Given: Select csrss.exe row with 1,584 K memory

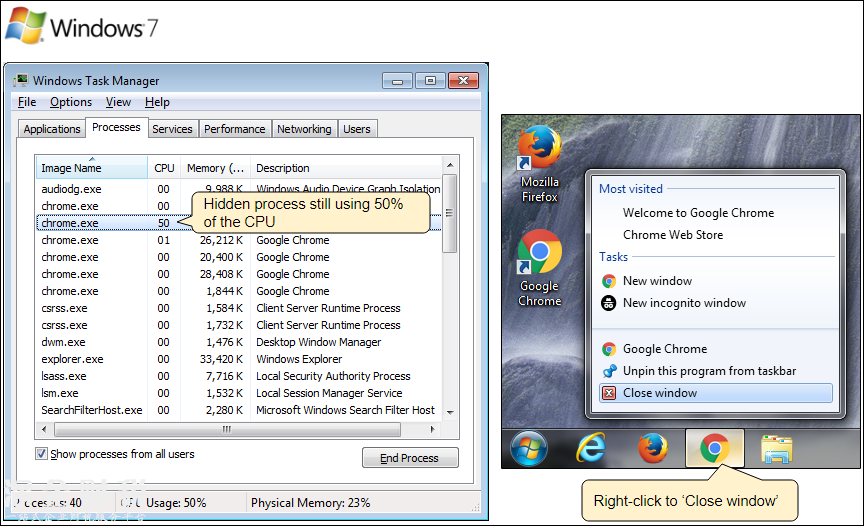Looking at the screenshot, I should click(x=239, y=308).
